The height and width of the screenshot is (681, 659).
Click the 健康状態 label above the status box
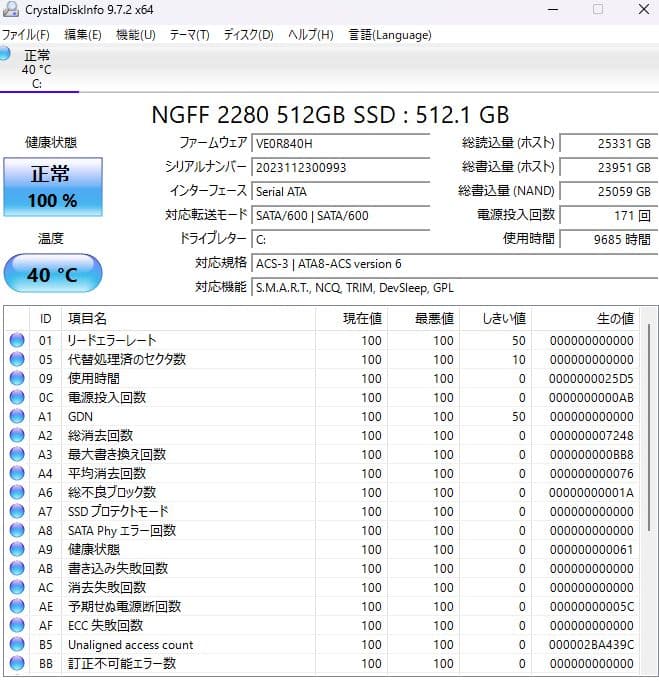[51, 142]
